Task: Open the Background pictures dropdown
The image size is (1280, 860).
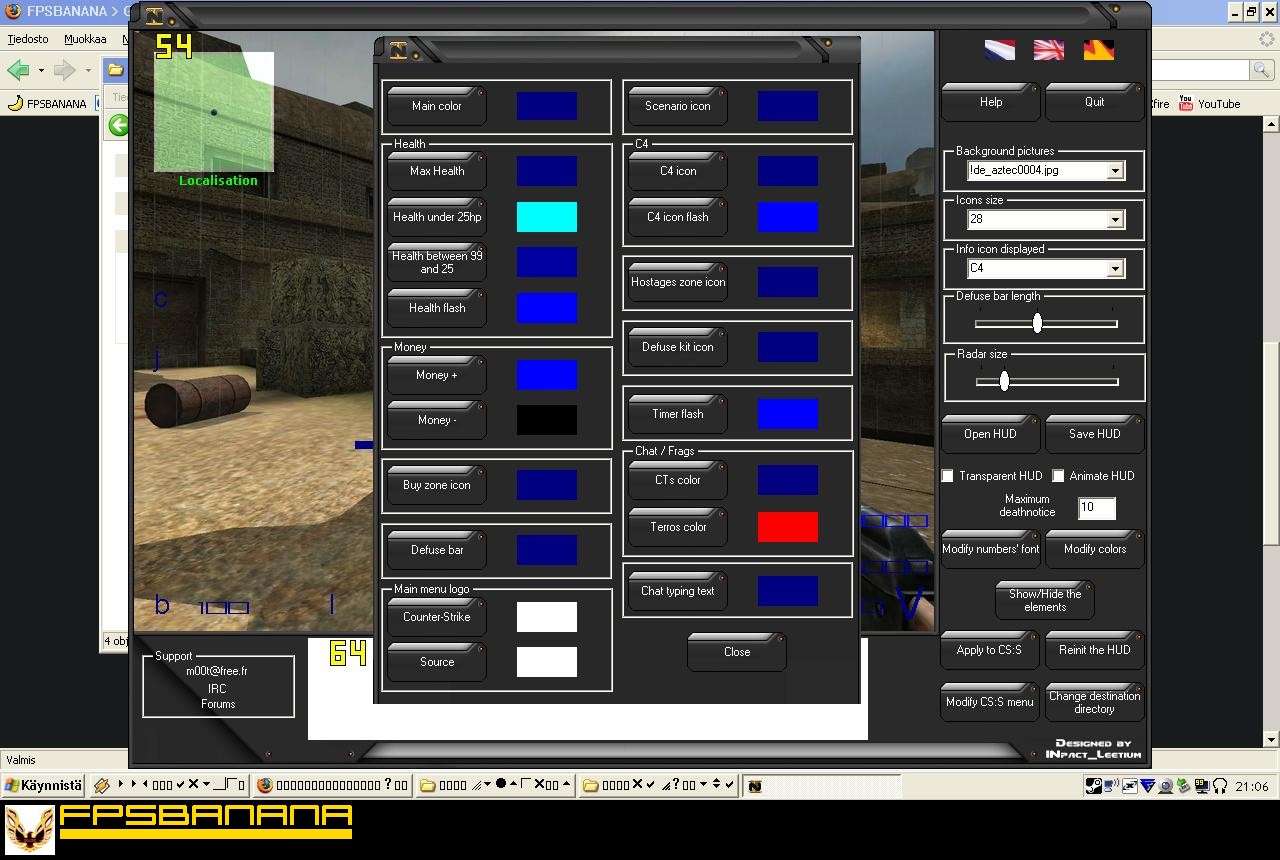Action: click(1114, 170)
